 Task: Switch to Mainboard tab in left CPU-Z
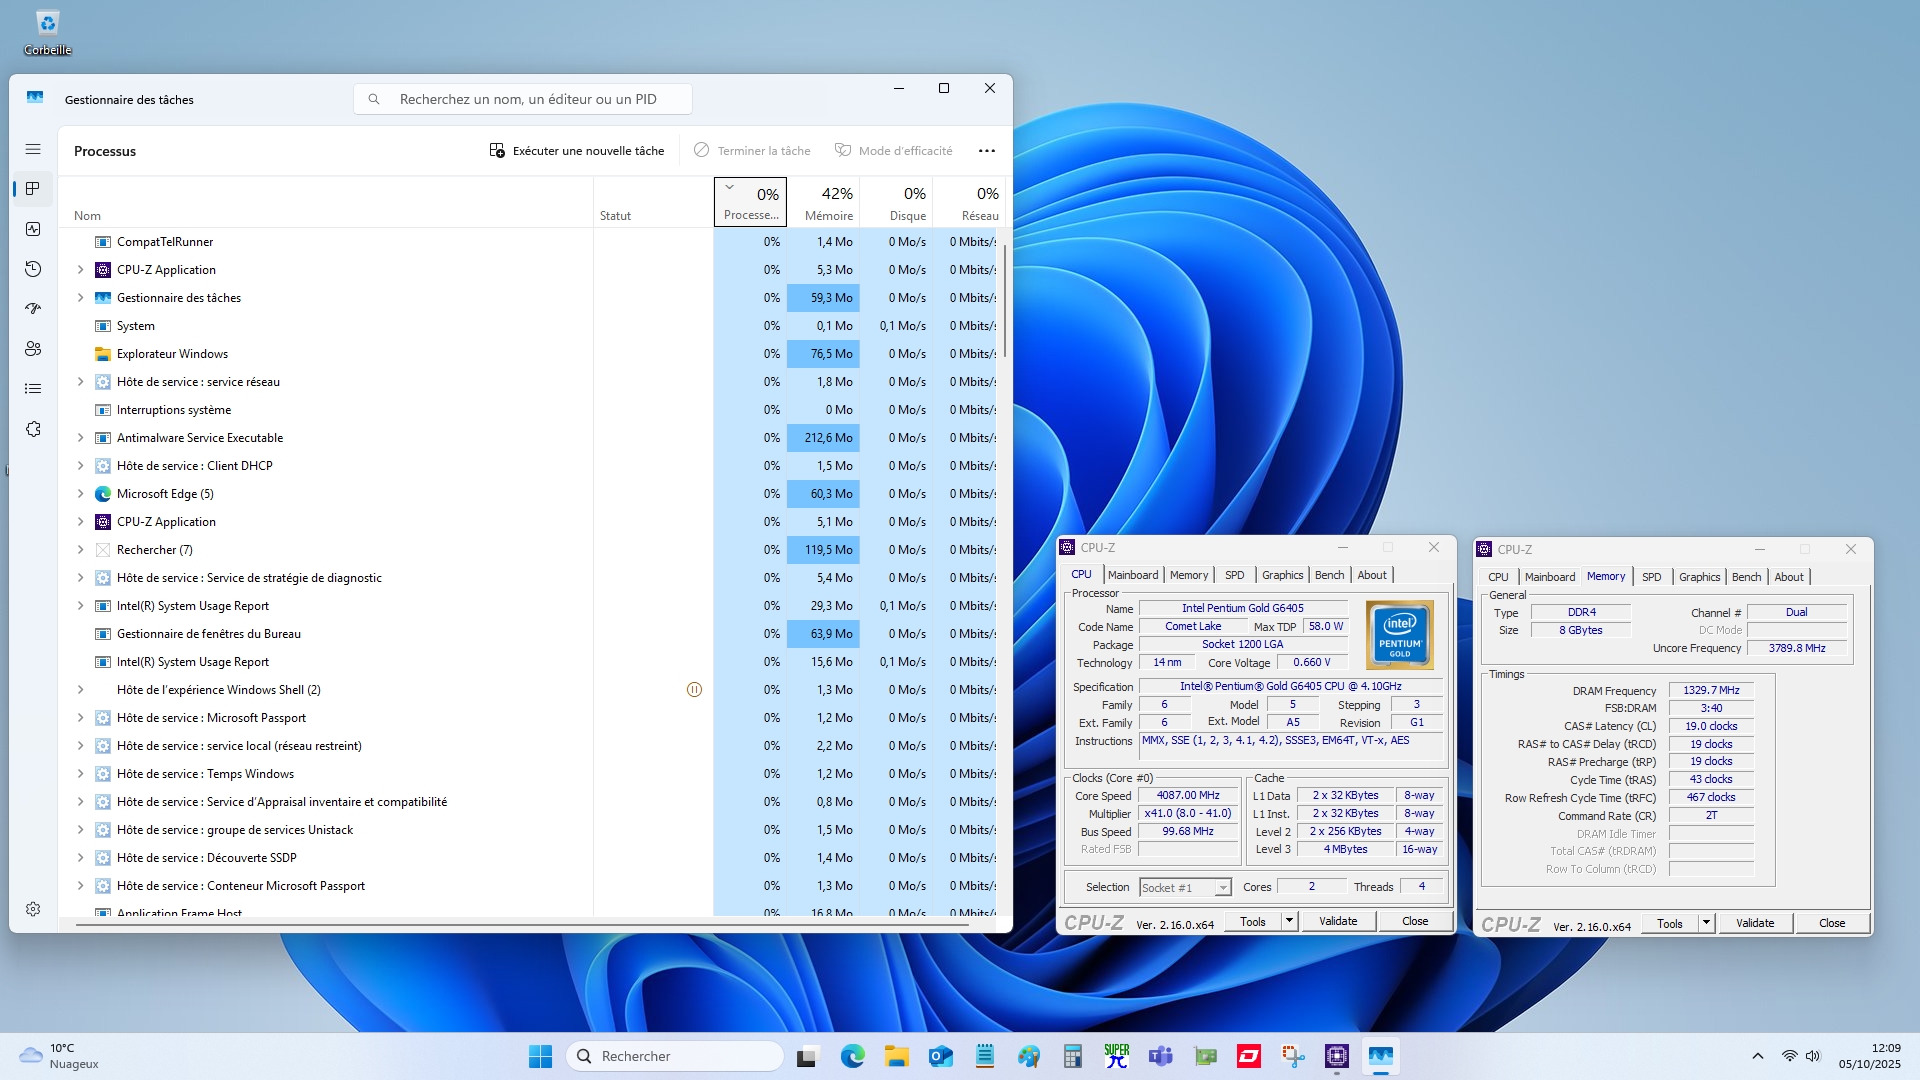(x=1132, y=575)
